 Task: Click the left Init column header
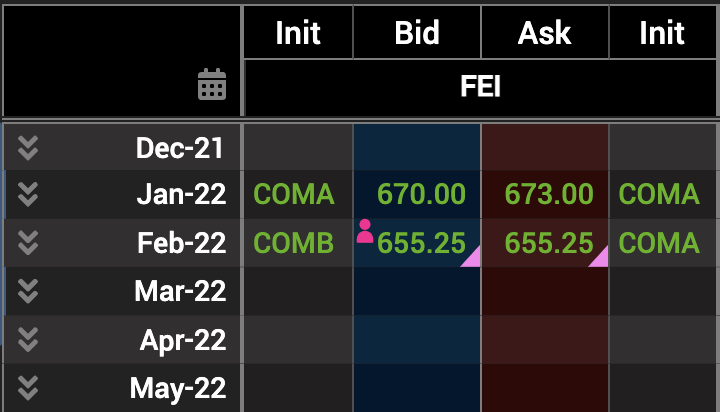(298, 33)
